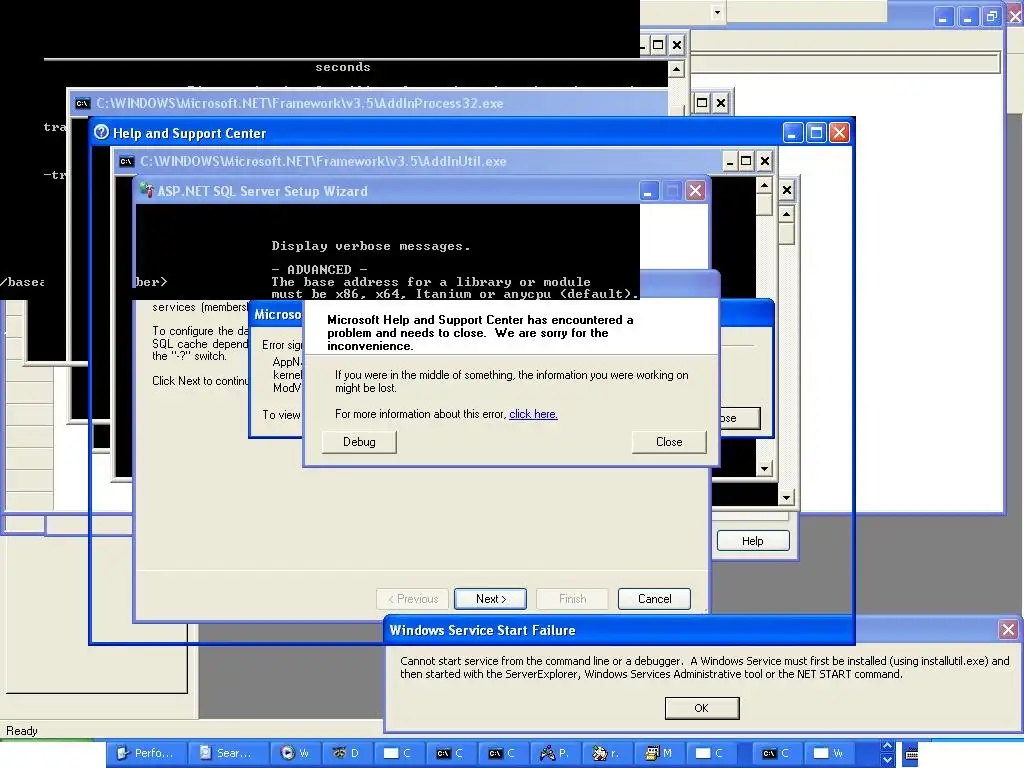Click the Help and Support Center title icon
The width and height of the screenshot is (1024, 768).
click(x=101, y=133)
